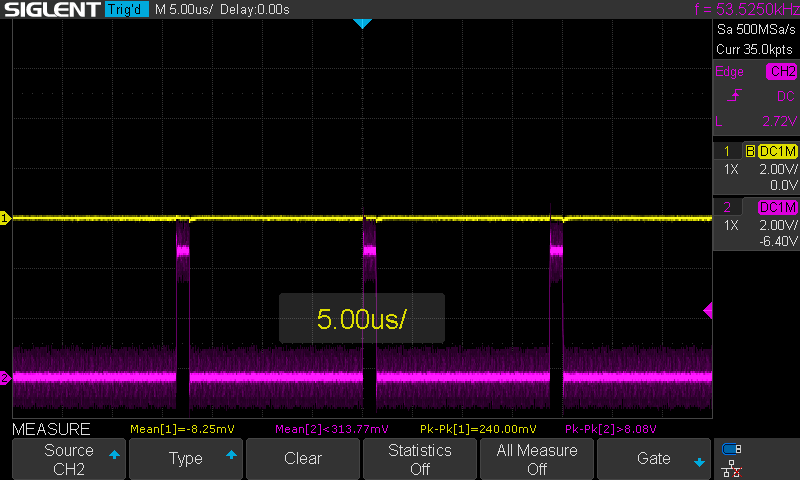This screenshot has height=480, width=800.
Task: Click the SIGLENT logo
Action: point(52,9)
